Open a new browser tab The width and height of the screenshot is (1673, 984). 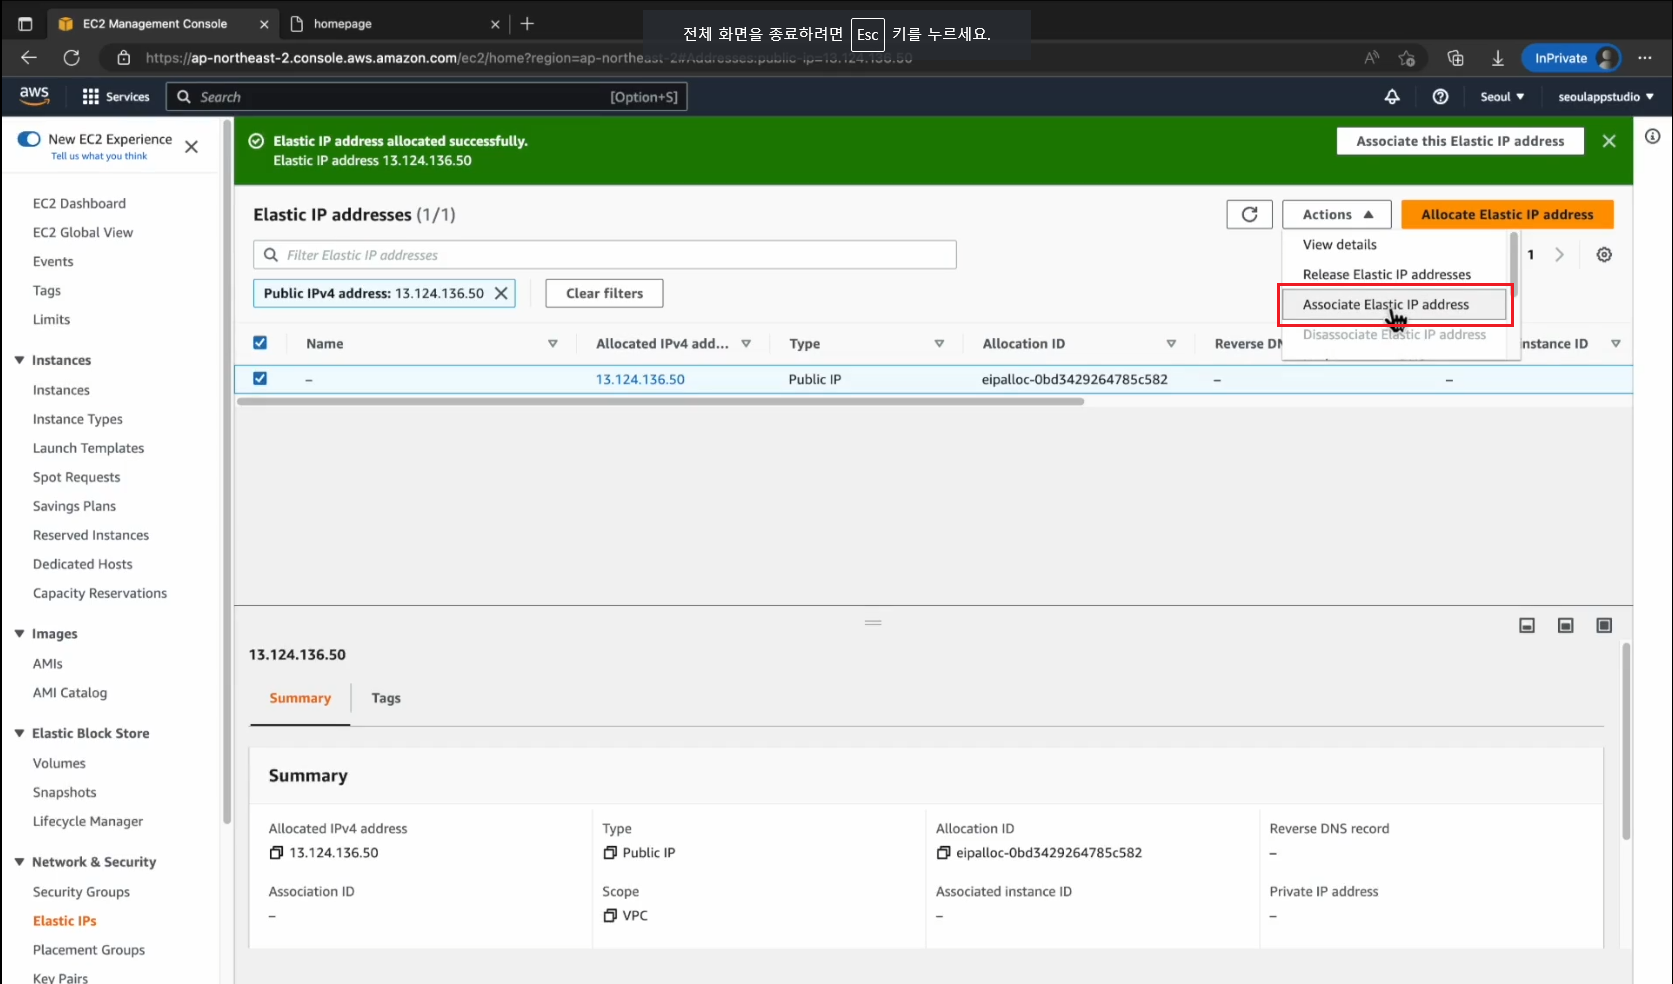pyautogui.click(x=527, y=23)
